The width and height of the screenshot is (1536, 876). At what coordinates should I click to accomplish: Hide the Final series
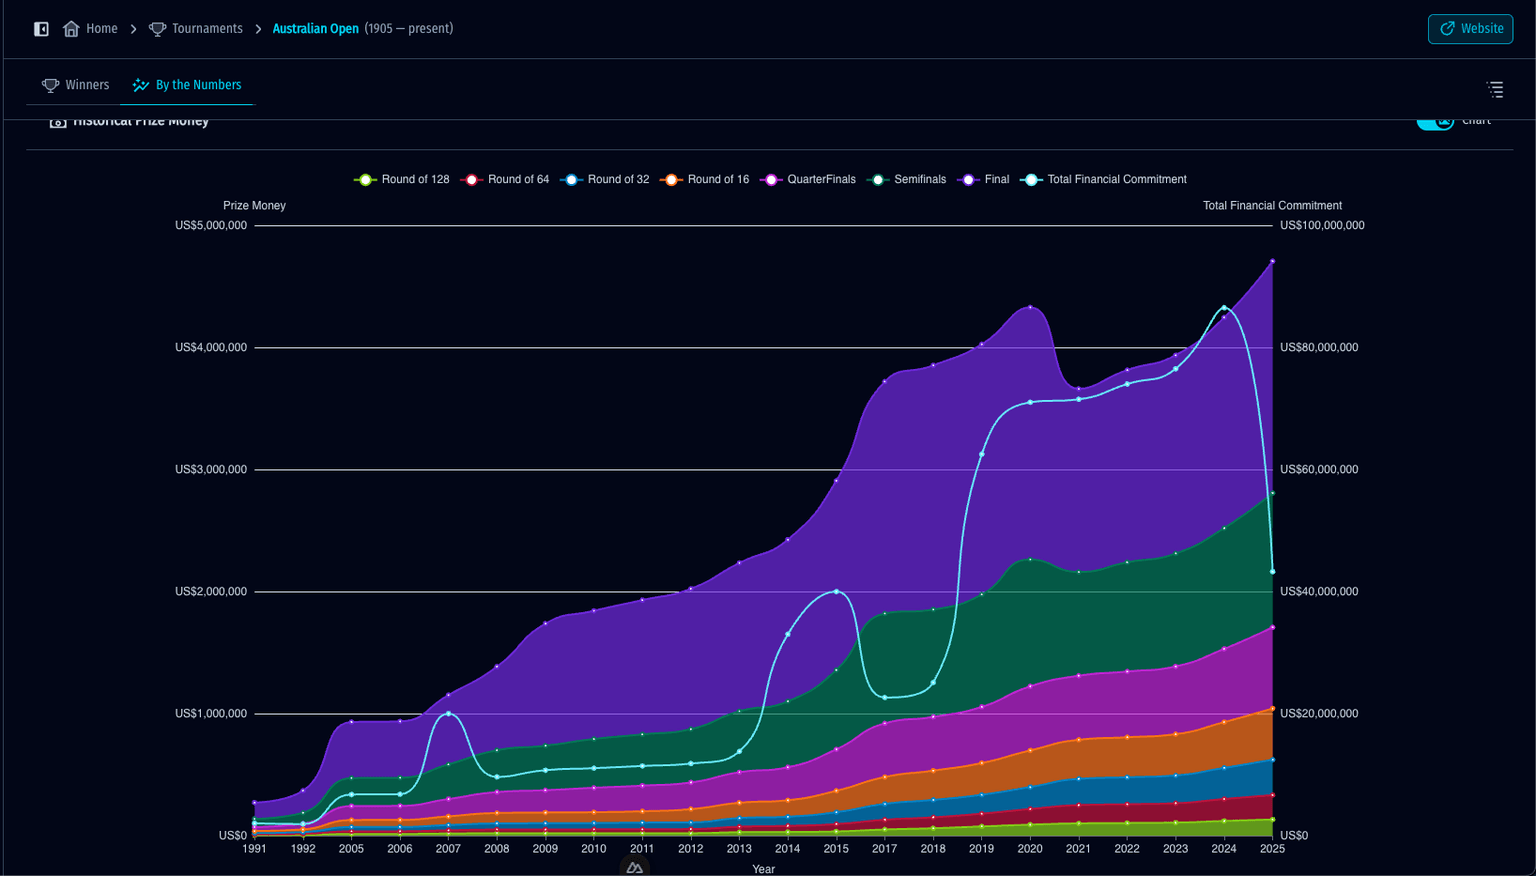pyautogui.click(x=984, y=180)
